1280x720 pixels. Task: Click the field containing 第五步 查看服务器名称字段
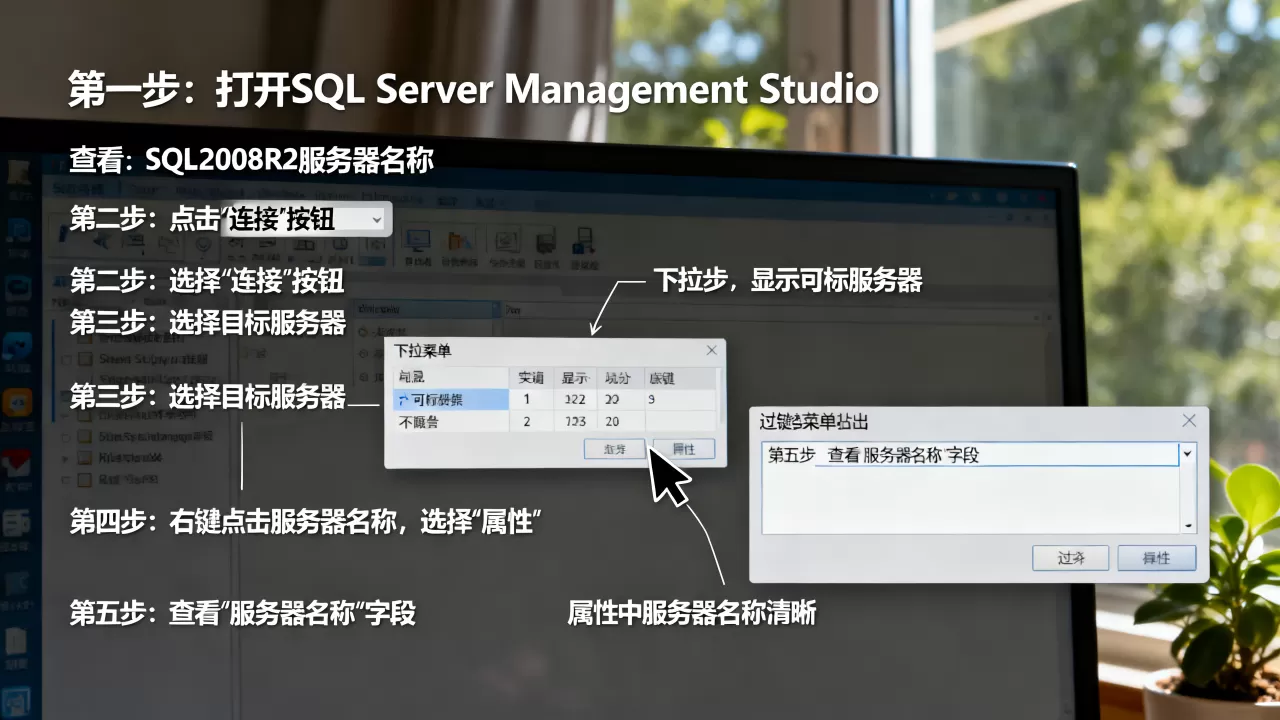click(971, 455)
